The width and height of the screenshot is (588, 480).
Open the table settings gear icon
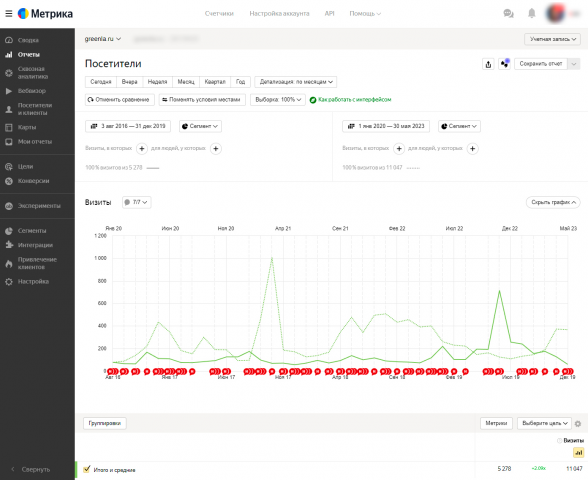(578, 423)
